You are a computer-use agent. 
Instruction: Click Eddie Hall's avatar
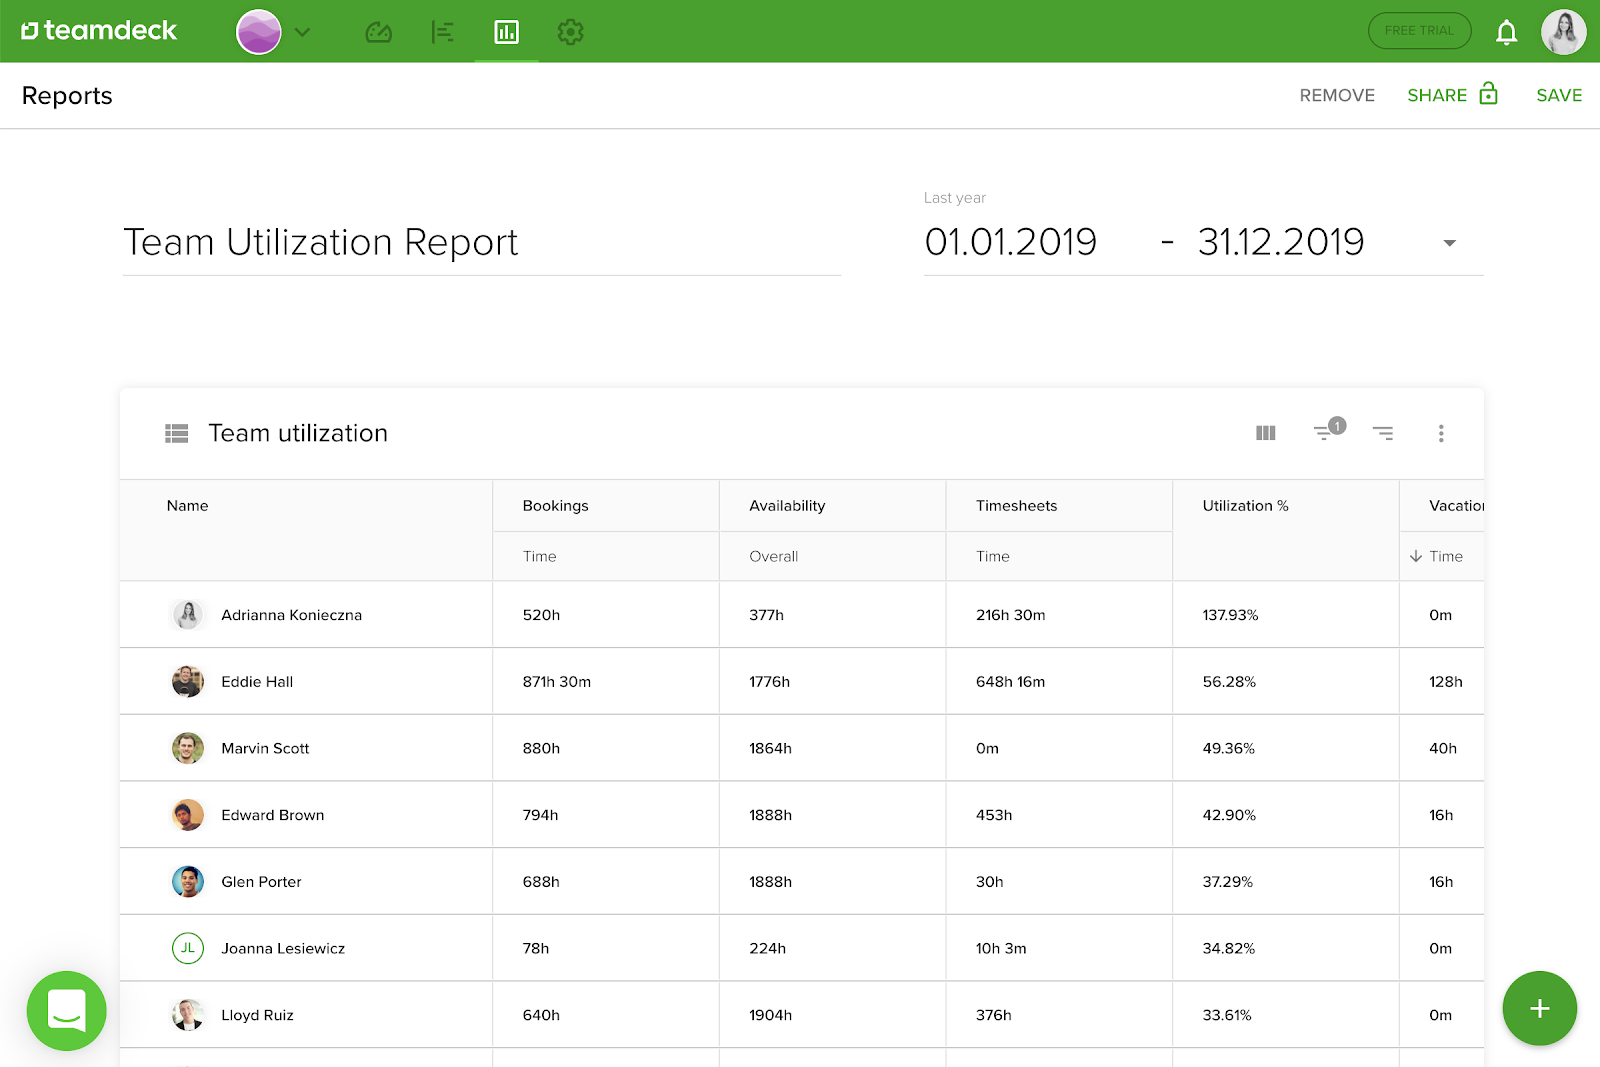188,682
